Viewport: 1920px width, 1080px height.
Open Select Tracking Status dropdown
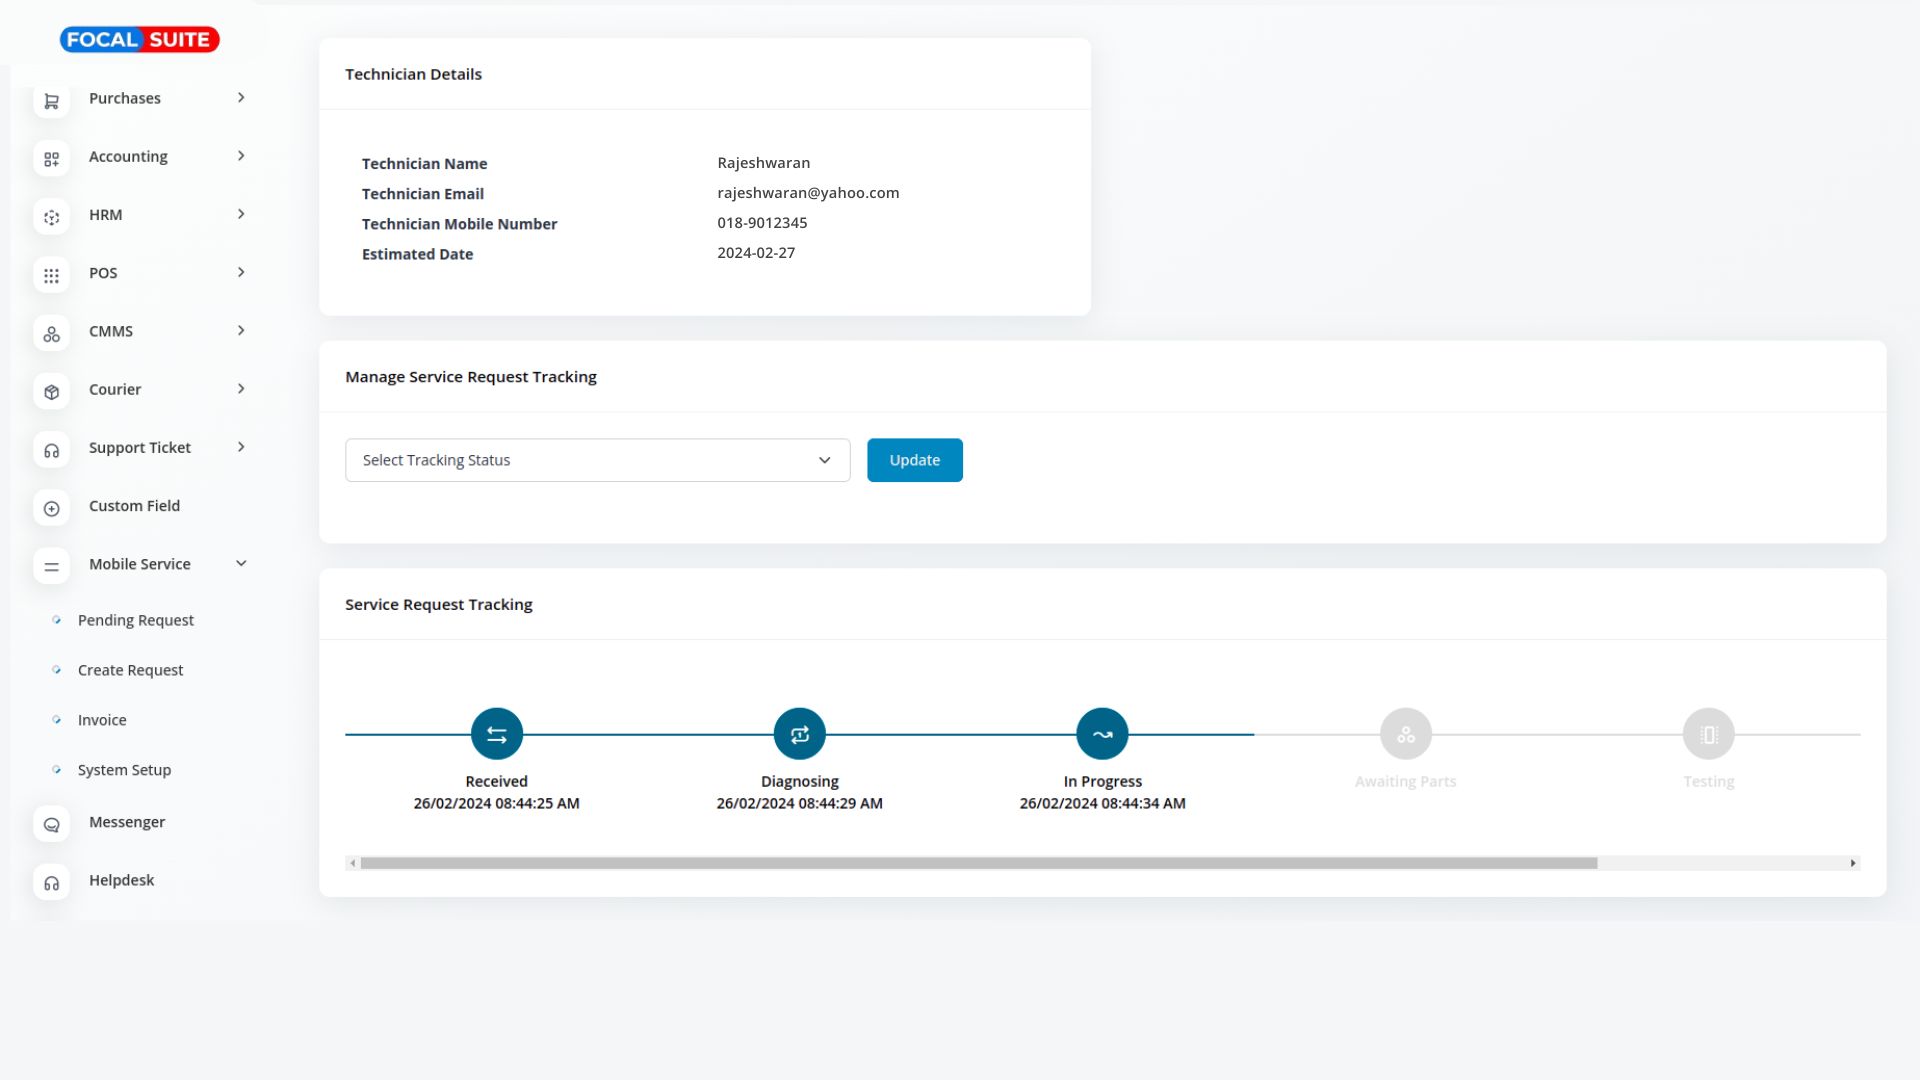tap(597, 460)
